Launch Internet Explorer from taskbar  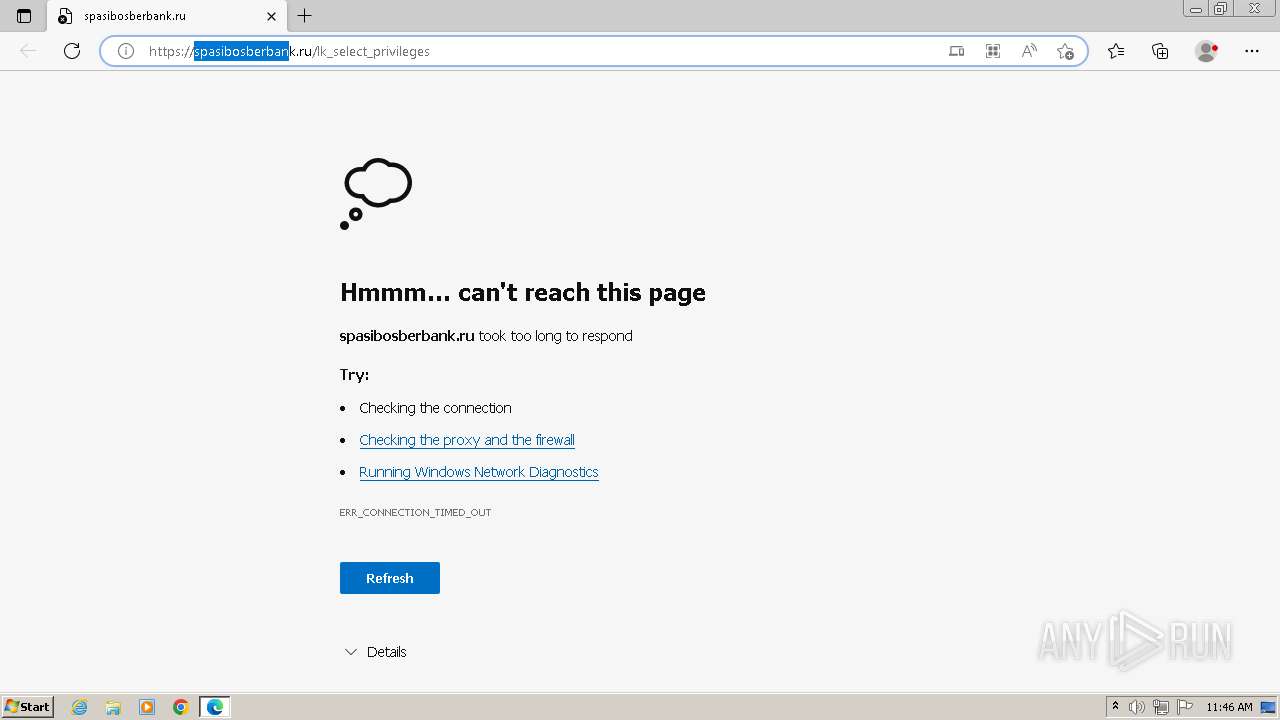[80, 707]
